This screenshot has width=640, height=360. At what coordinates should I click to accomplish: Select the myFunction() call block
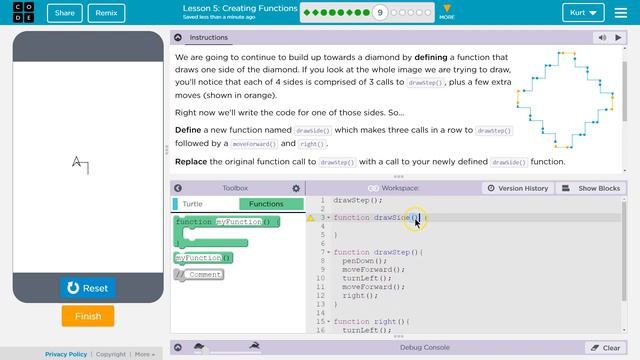(203, 258)
